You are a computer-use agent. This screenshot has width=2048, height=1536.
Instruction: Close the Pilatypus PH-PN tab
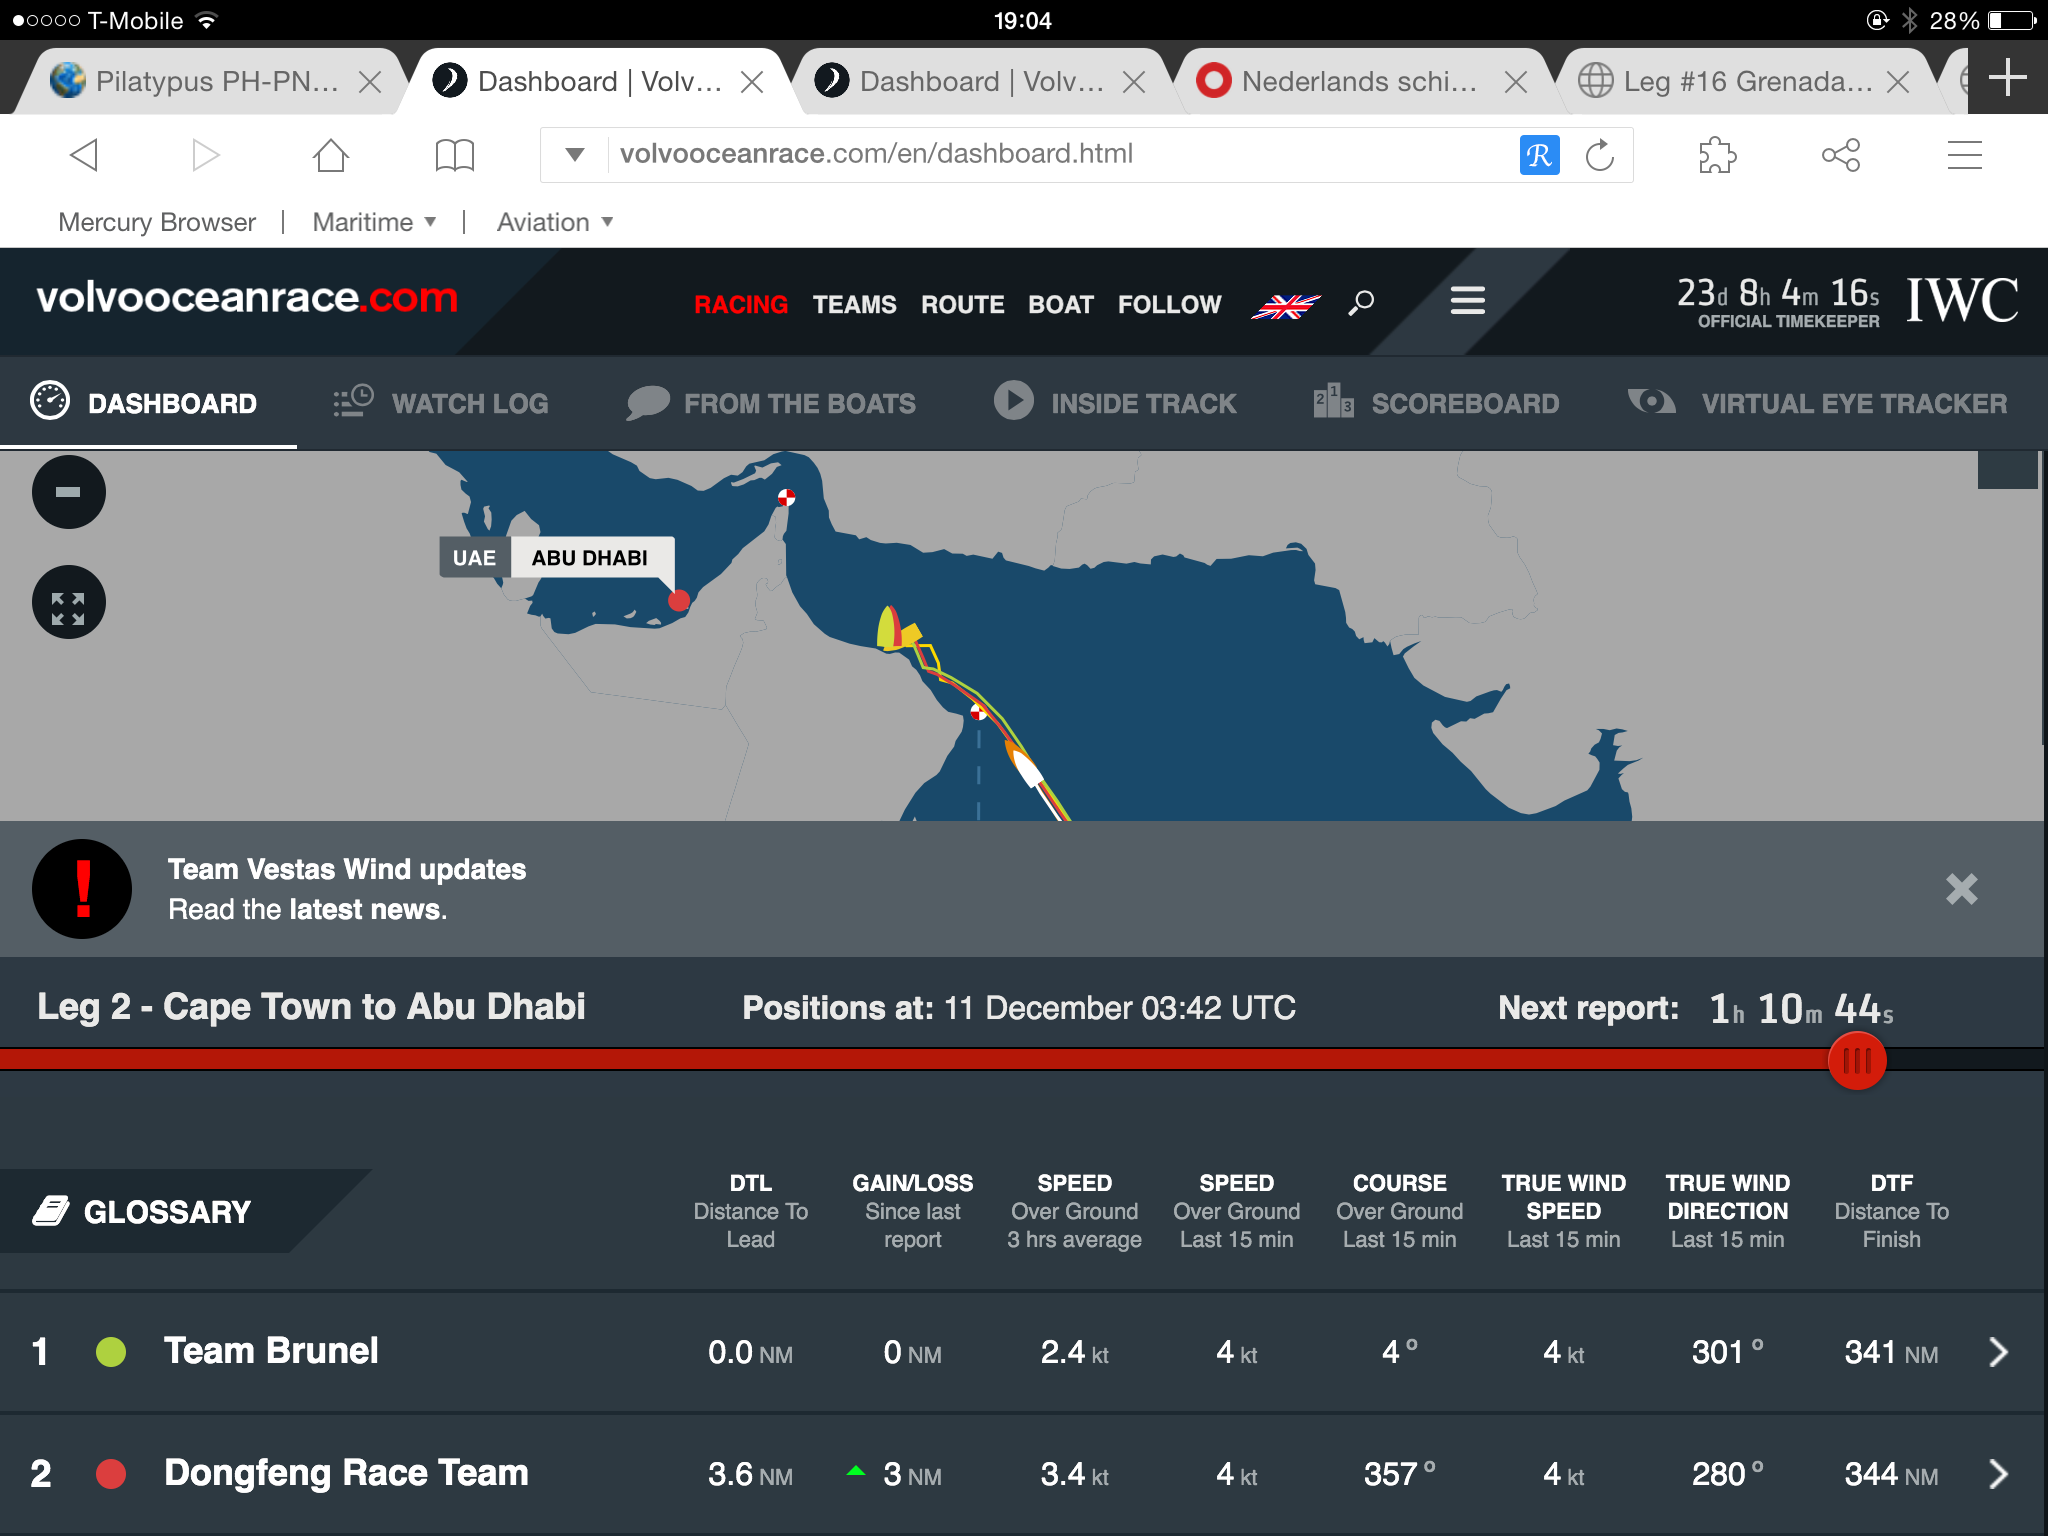click(x=370, y=82)
